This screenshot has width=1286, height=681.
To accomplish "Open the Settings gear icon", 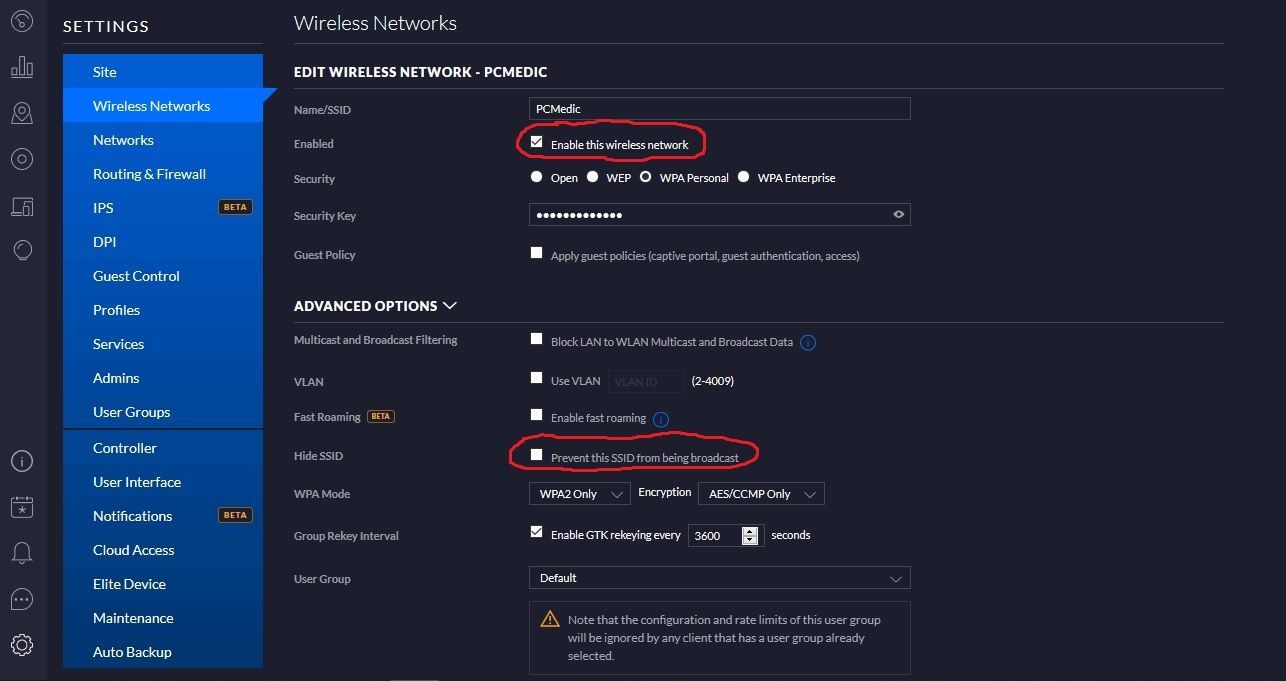I will tap(22, 645).
